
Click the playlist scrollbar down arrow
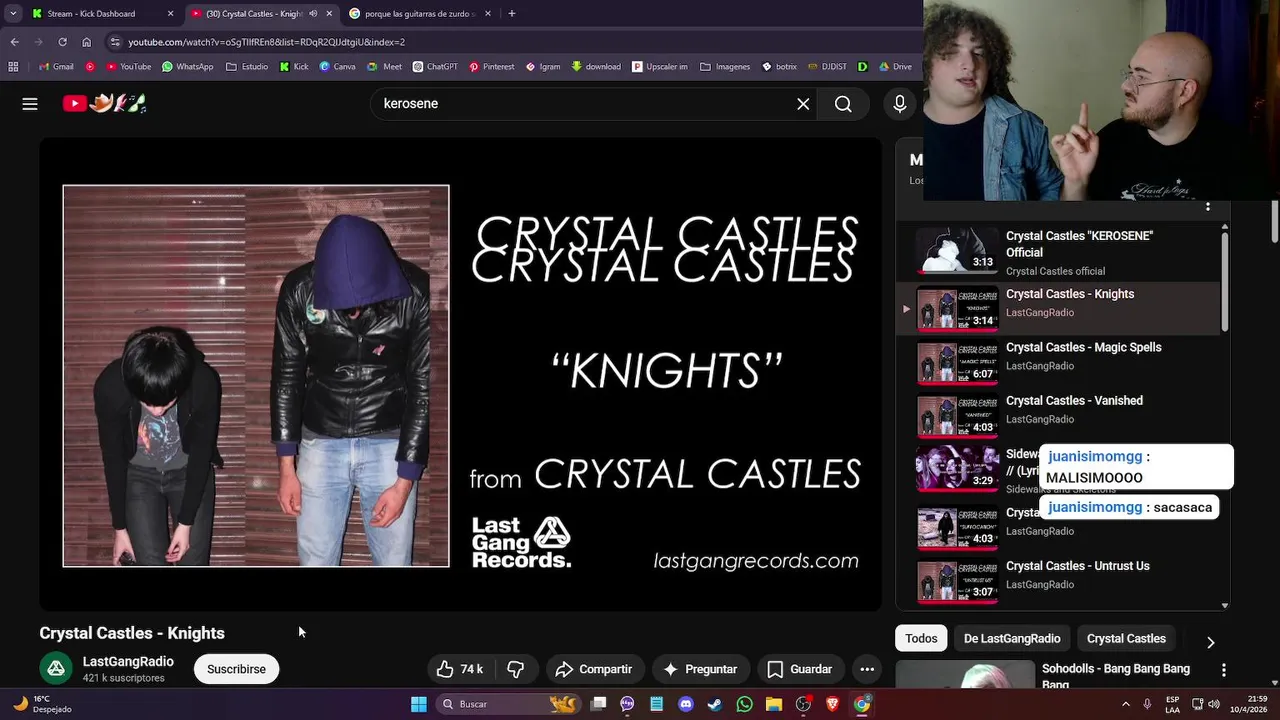[x=1225, y=605]
